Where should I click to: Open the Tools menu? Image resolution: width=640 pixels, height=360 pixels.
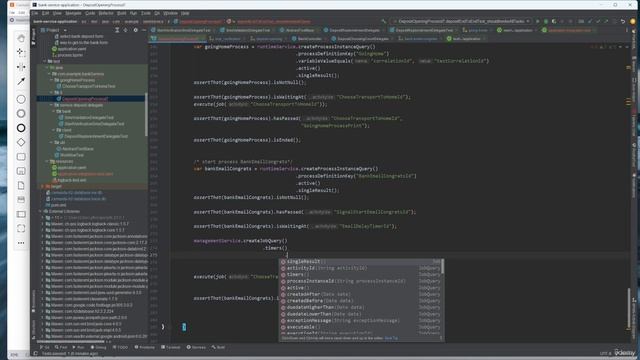(146, 13)
